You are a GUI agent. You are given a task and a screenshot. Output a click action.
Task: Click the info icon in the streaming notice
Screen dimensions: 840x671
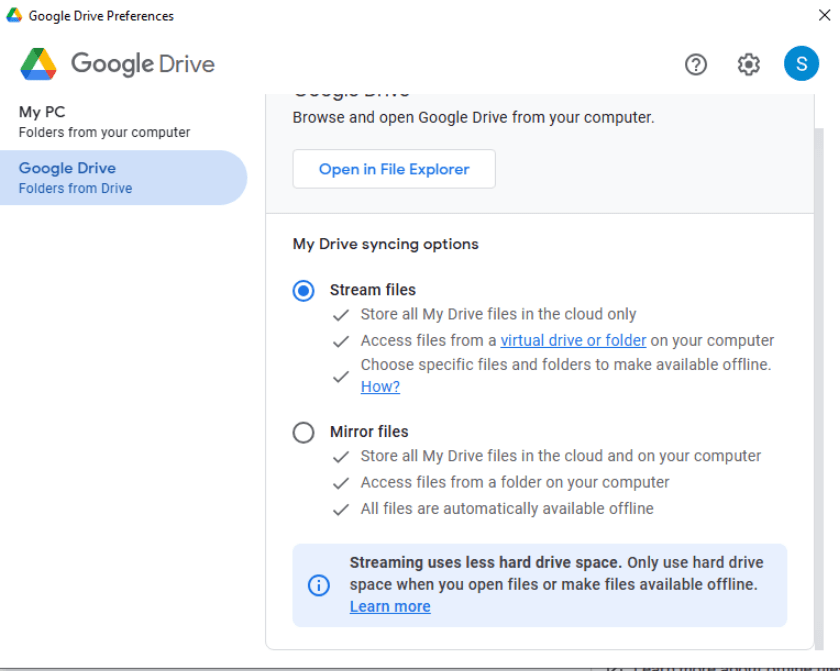[318, 585]
